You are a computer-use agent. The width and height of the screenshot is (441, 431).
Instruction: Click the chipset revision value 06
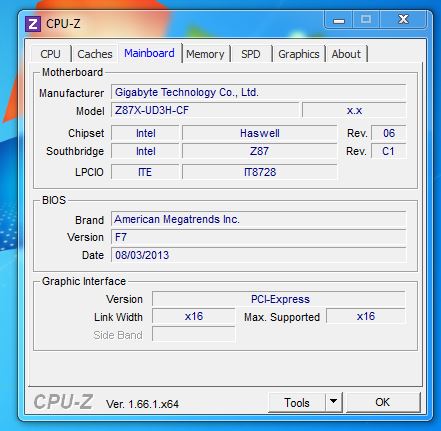coord(389,133)
